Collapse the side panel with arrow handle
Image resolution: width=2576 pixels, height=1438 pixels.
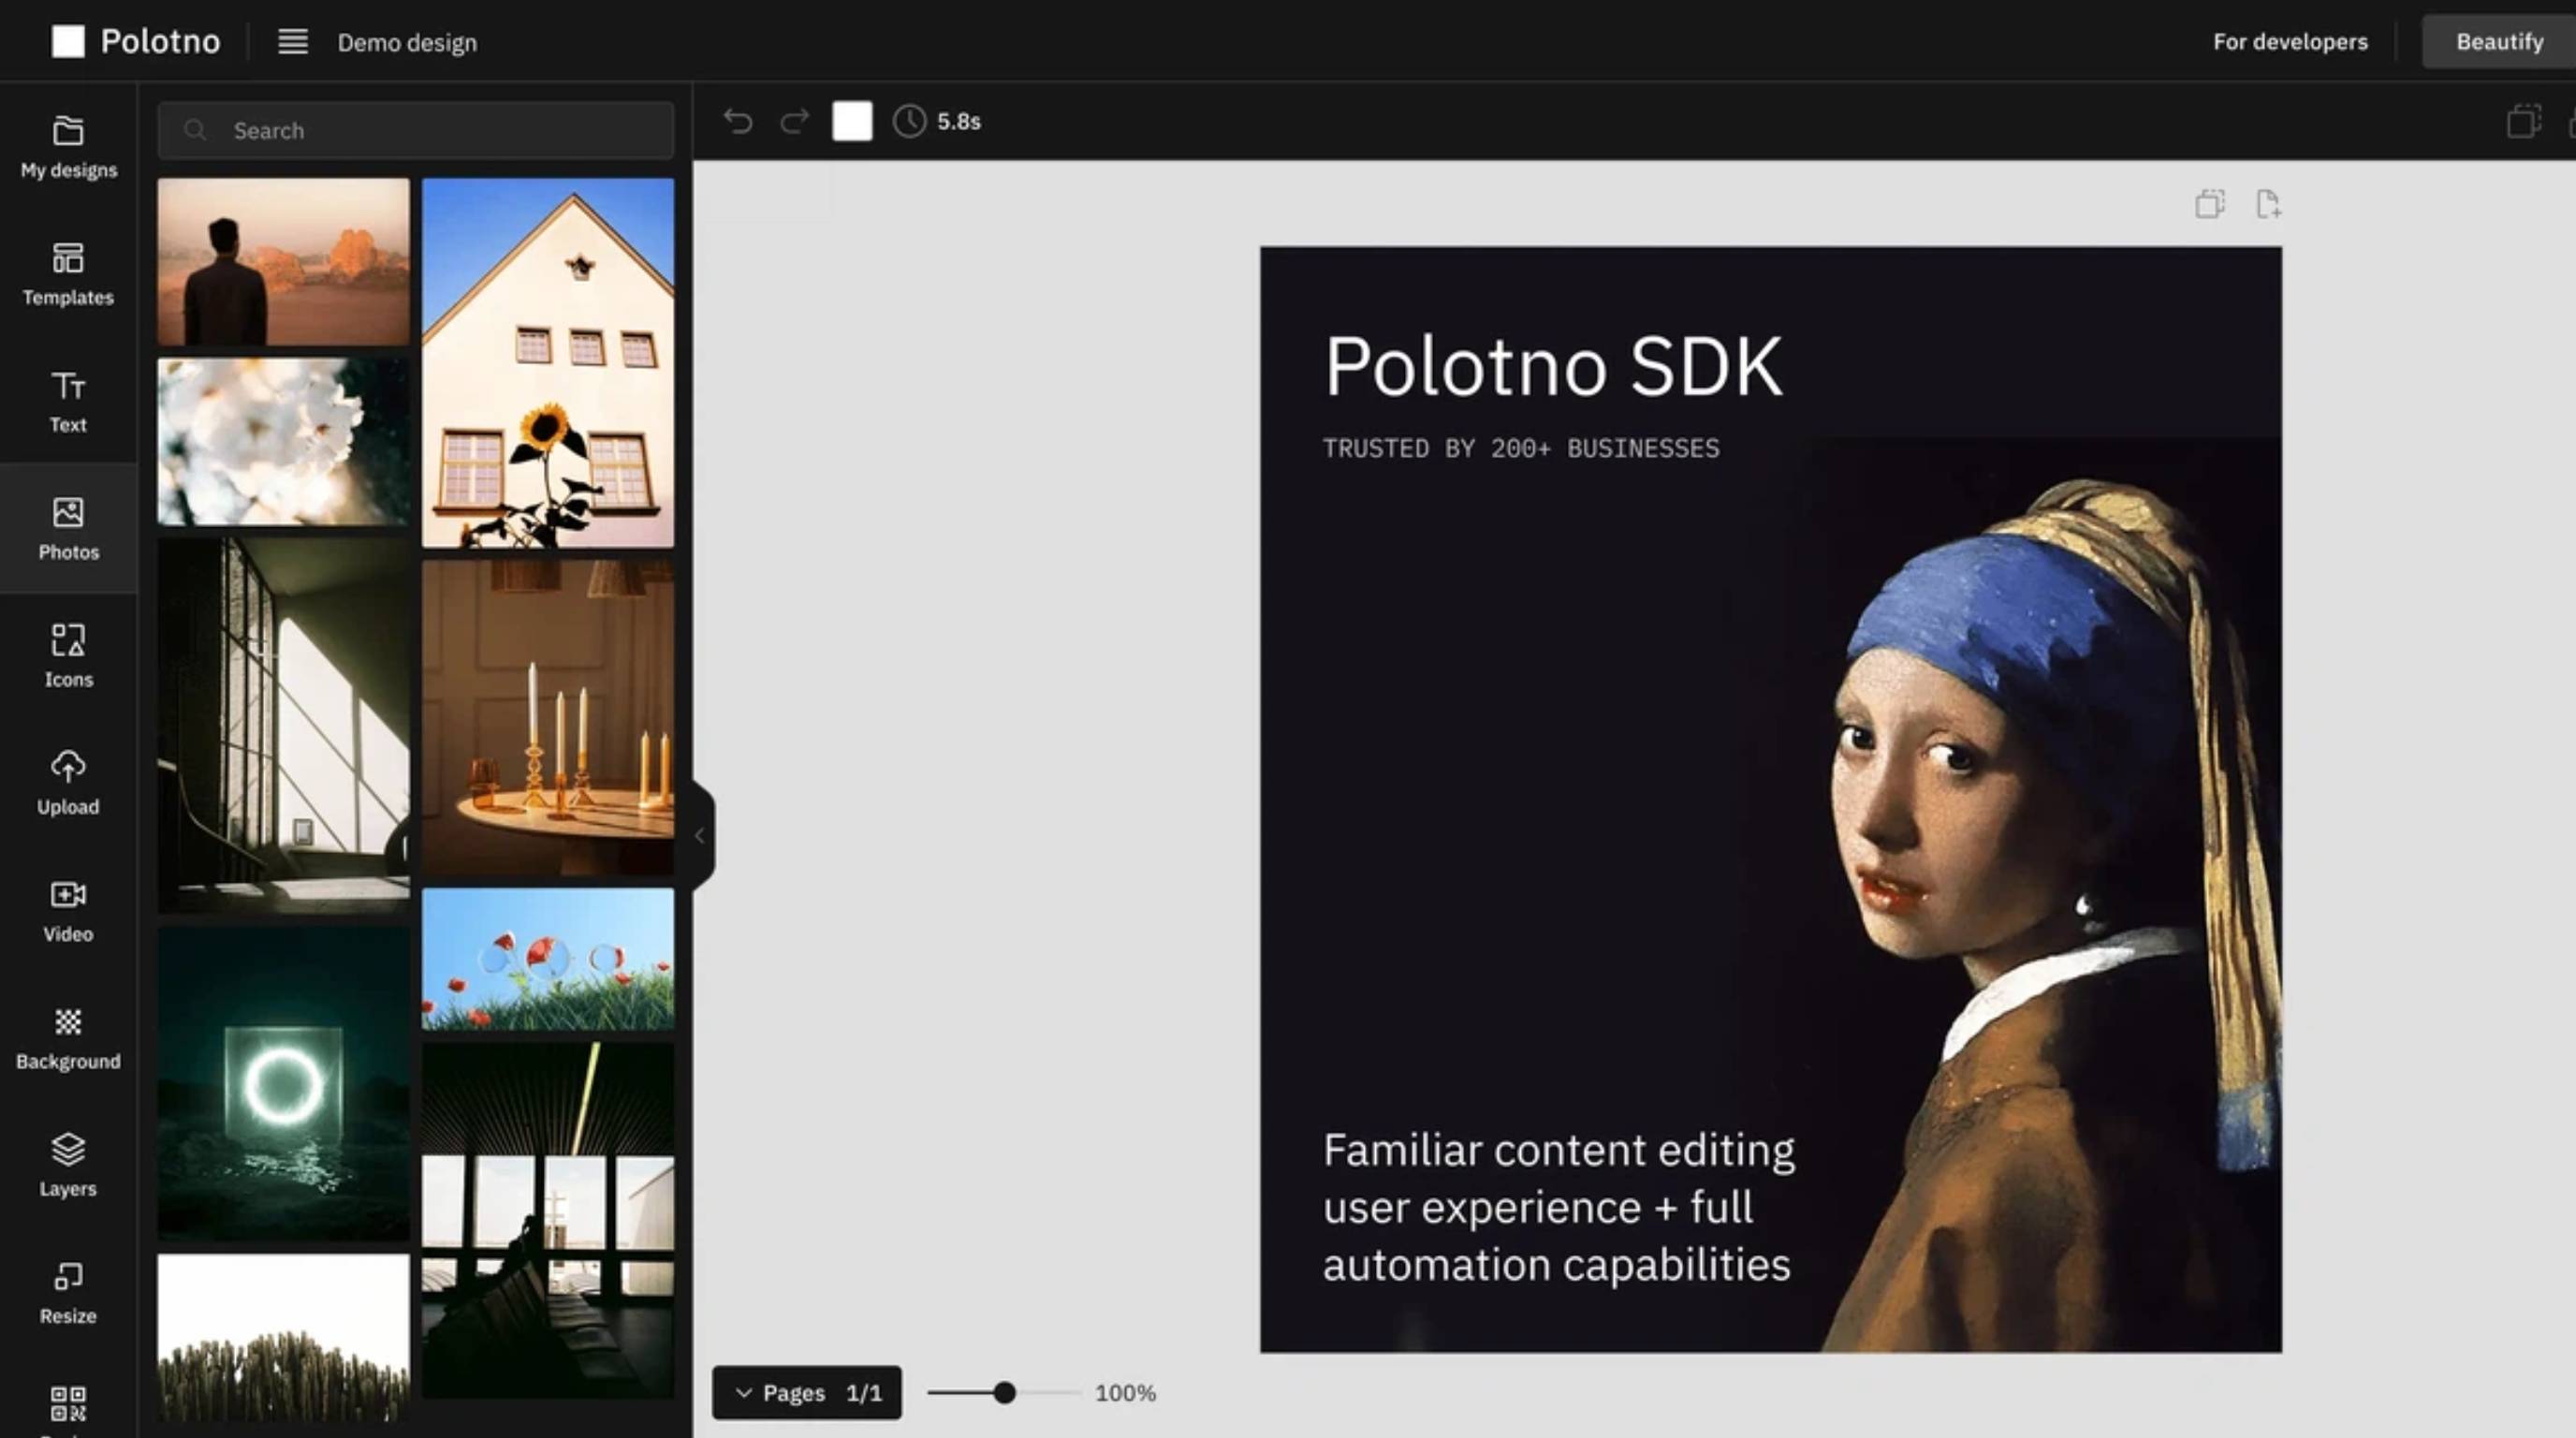(701, 835)
